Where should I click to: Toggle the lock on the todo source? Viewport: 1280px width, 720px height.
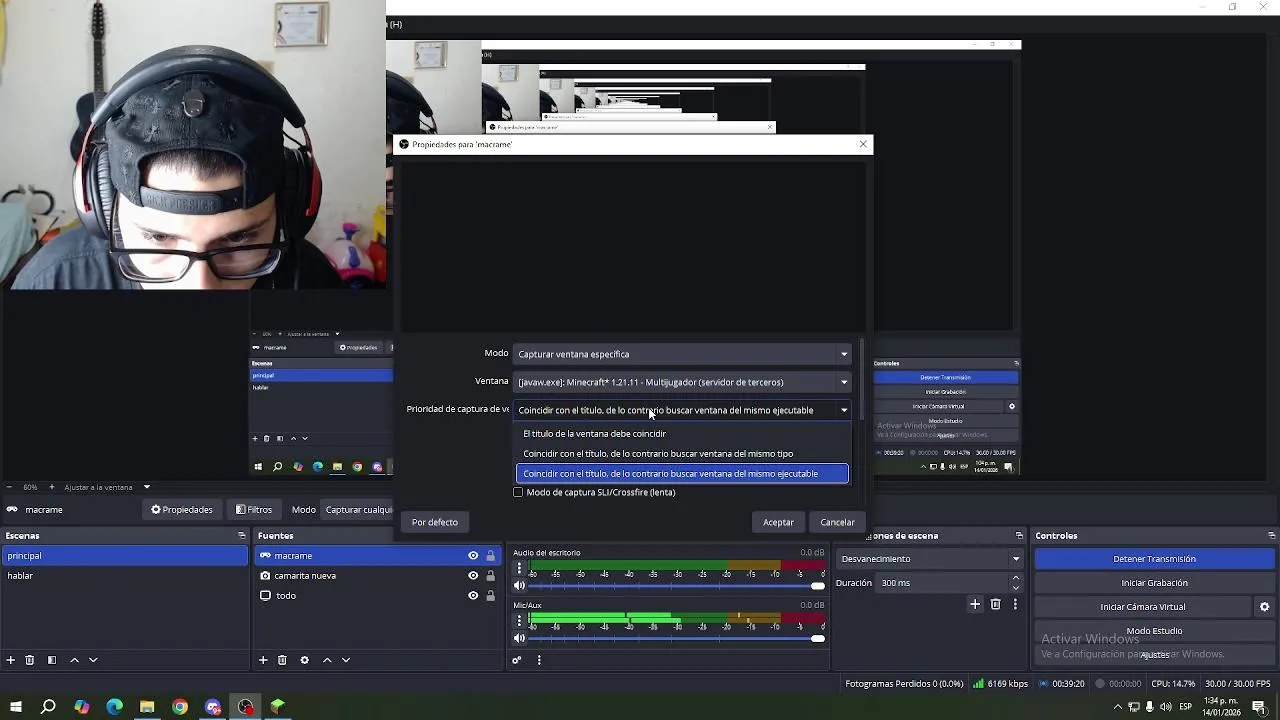coord(490,596)
